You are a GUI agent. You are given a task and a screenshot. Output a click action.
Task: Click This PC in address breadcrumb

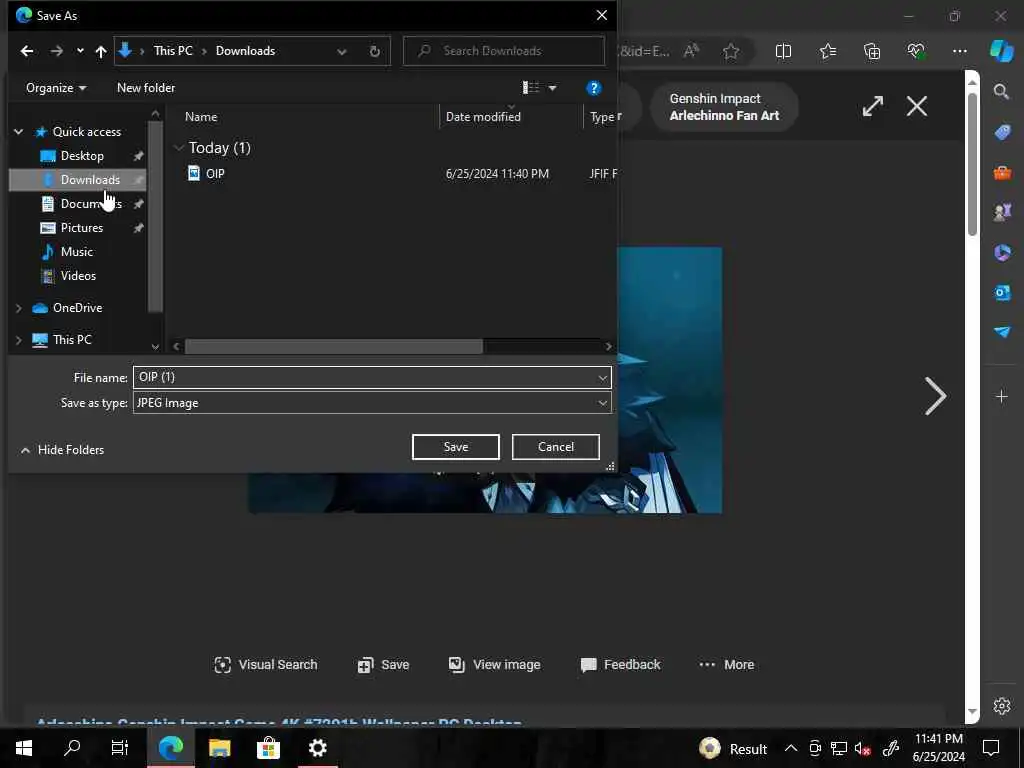click(x=173, y=51)
